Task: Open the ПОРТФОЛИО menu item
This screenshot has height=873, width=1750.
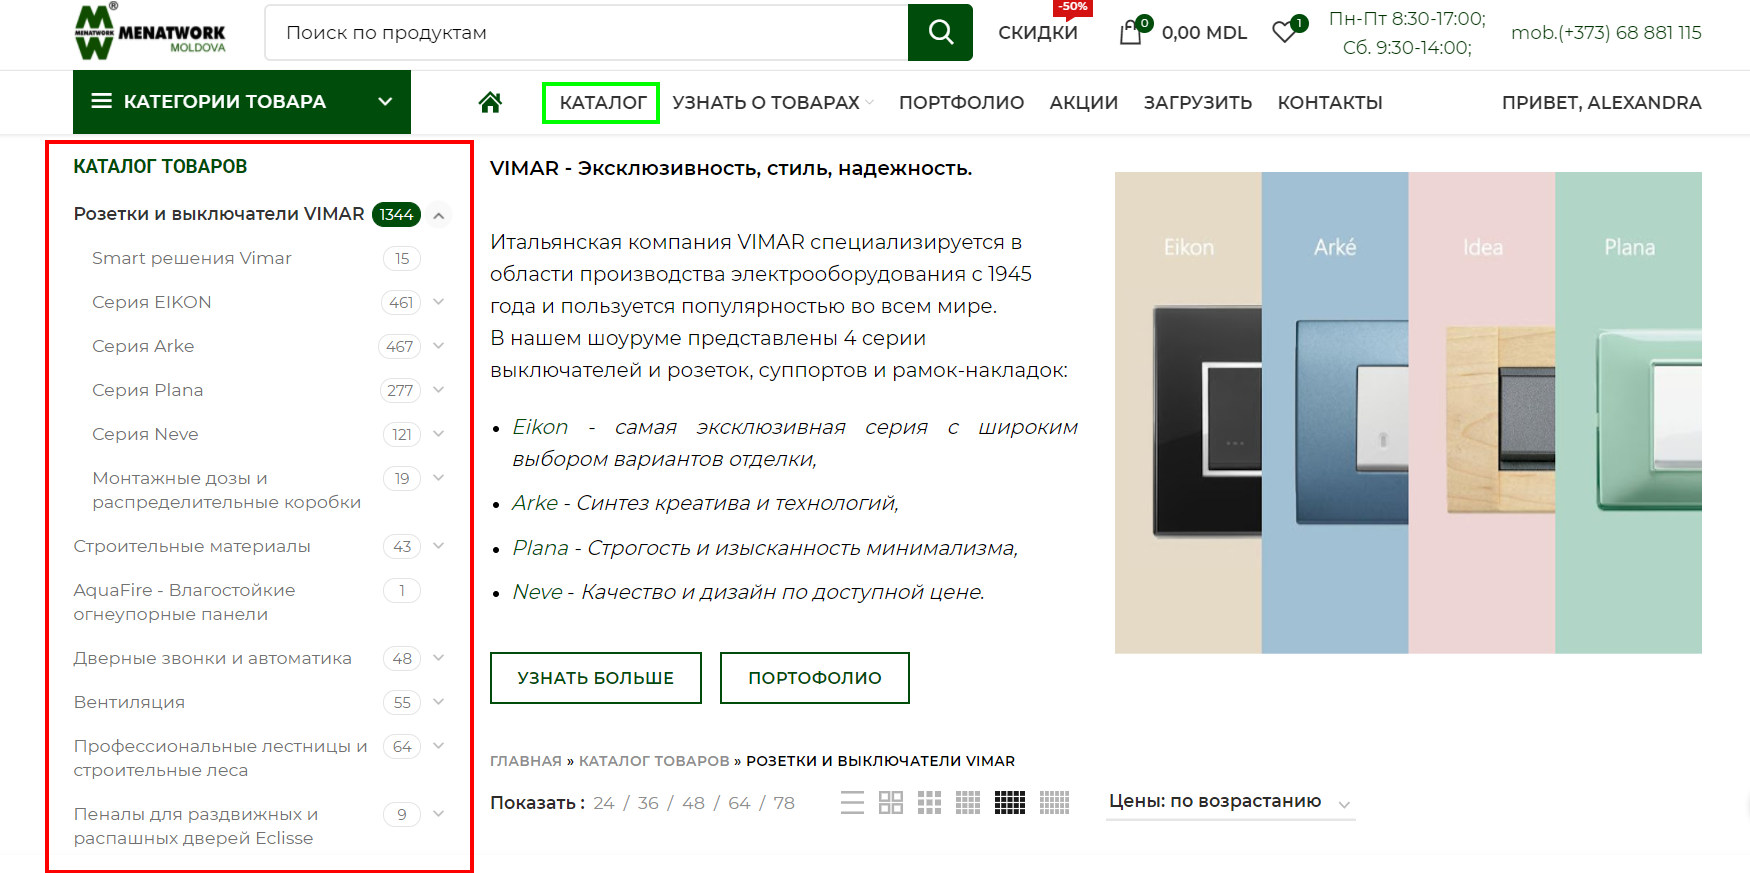Action: point(961,102)
